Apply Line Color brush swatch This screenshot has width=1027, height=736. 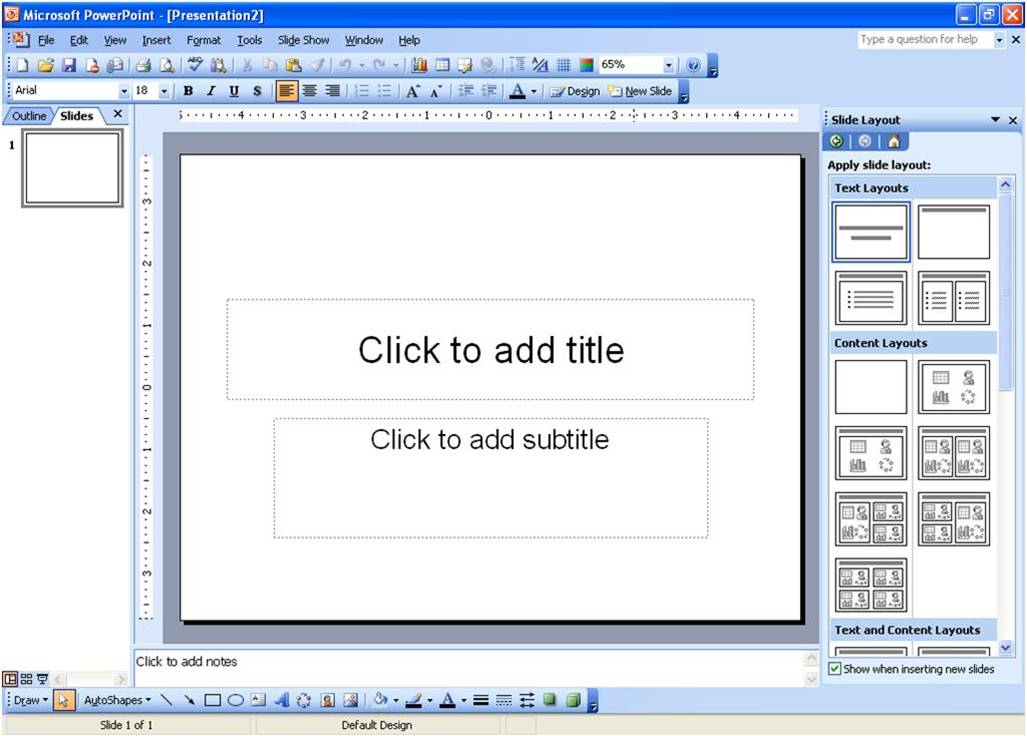click(x=414, y=700)
